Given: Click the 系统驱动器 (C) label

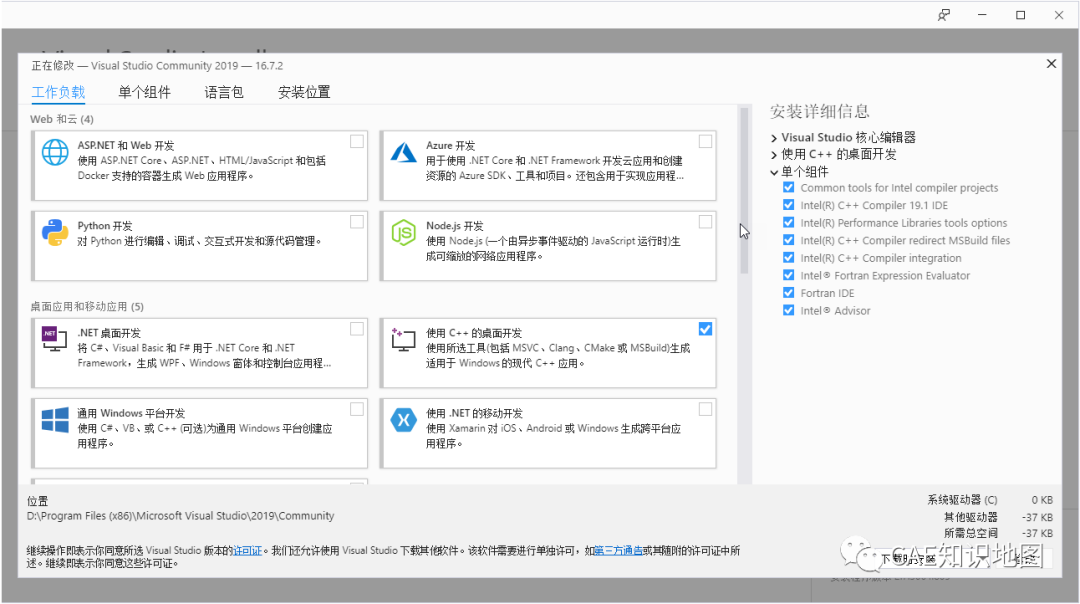Looking at the screenshot, I should pos(962,500).
